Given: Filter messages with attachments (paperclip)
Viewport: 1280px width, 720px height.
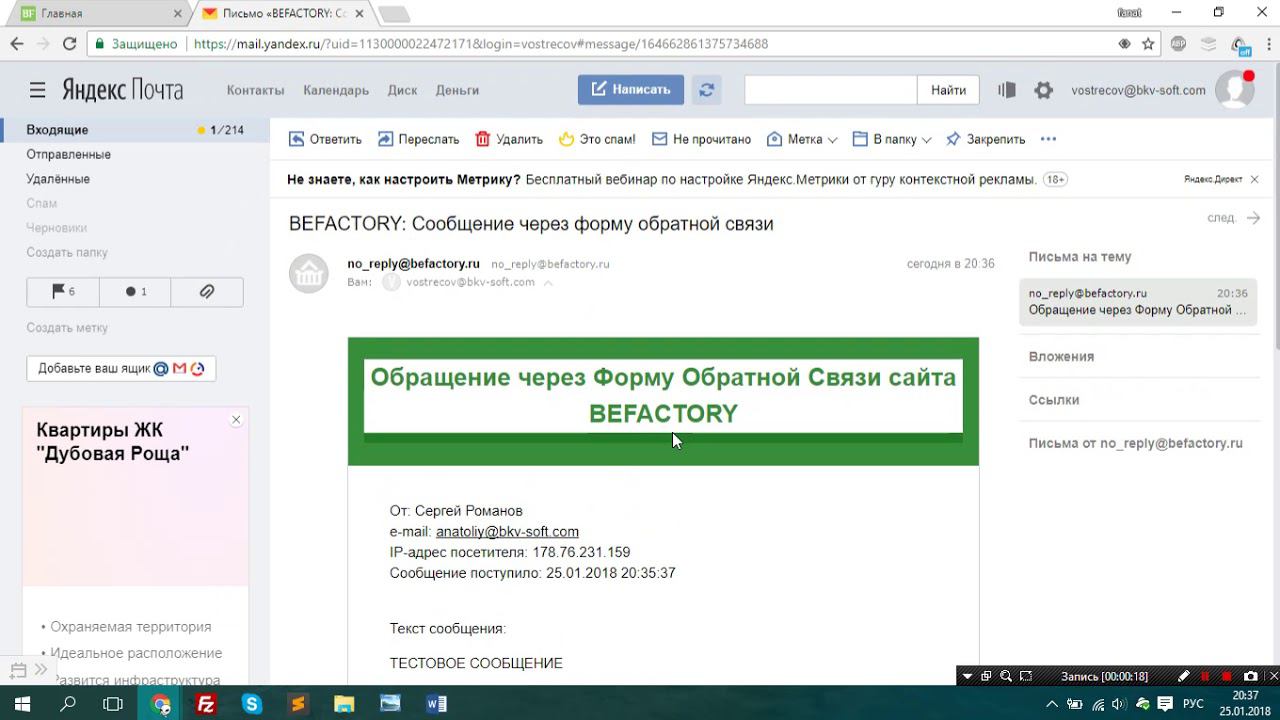Looking at the screenshot, I should click(x=207, y=291).
